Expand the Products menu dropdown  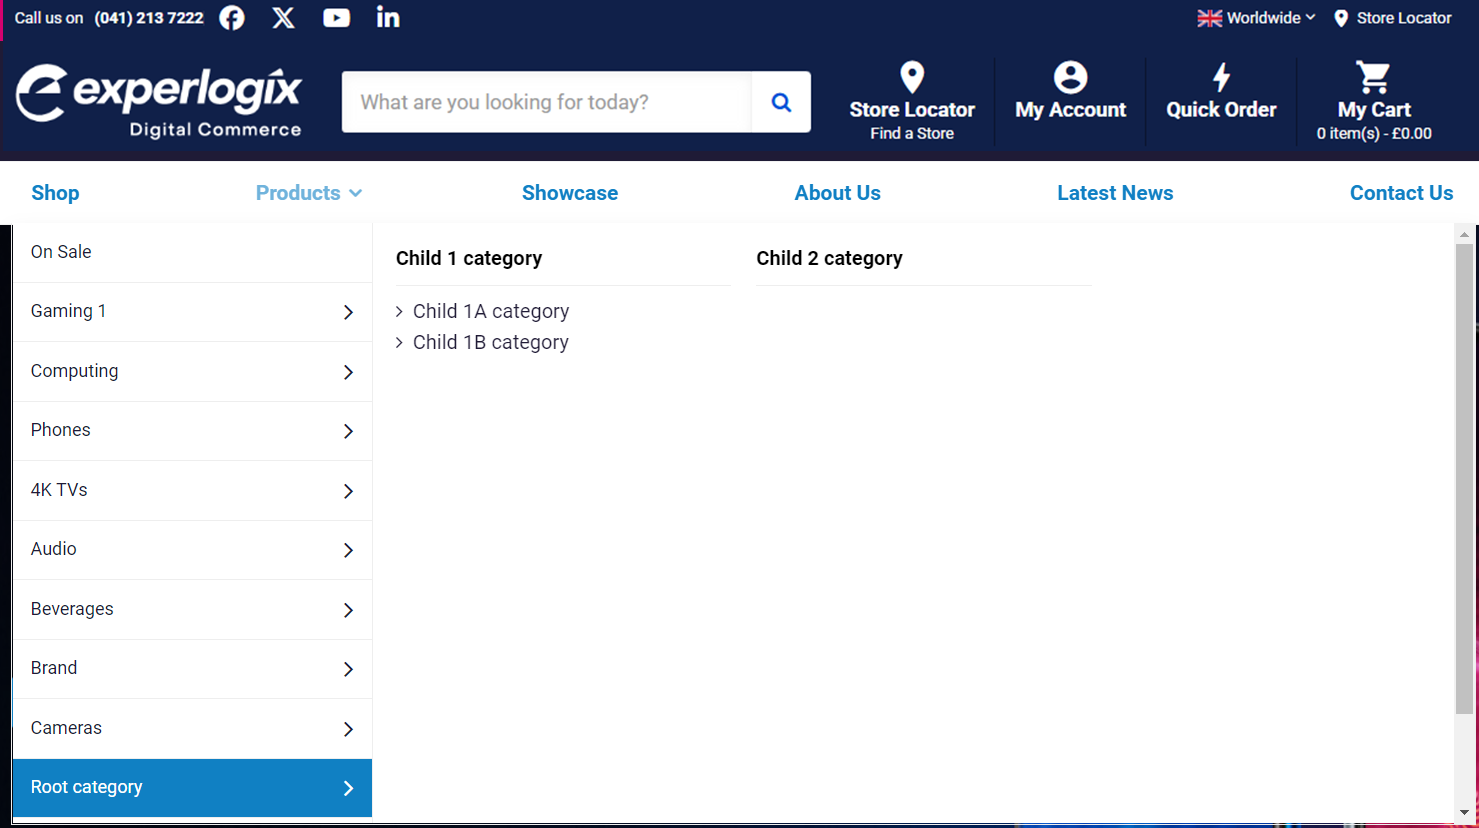click(308, 193)
